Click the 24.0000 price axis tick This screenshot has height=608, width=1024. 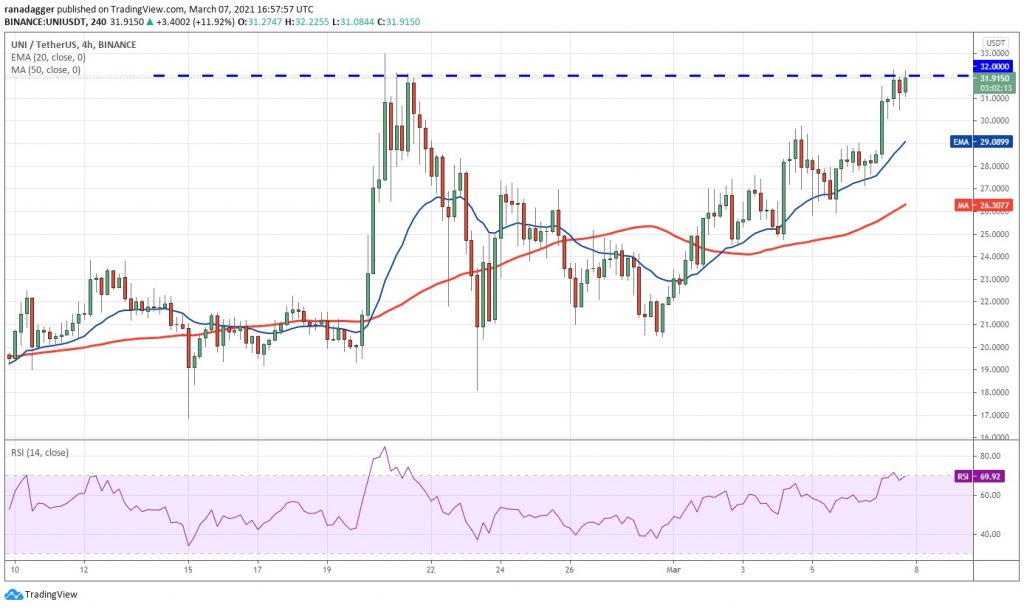(993, 257)
